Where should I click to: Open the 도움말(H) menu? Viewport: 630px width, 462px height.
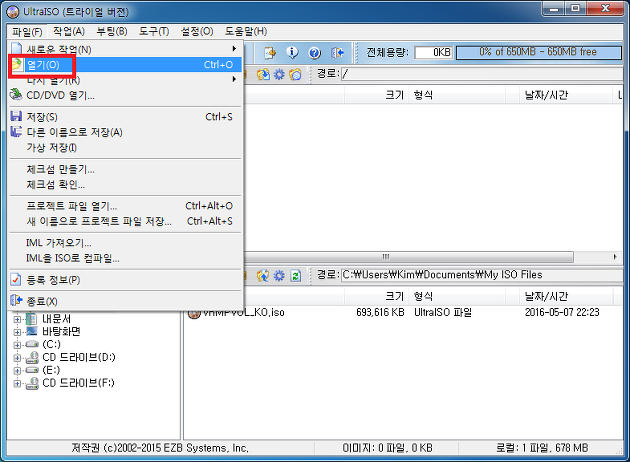[246, 31]
